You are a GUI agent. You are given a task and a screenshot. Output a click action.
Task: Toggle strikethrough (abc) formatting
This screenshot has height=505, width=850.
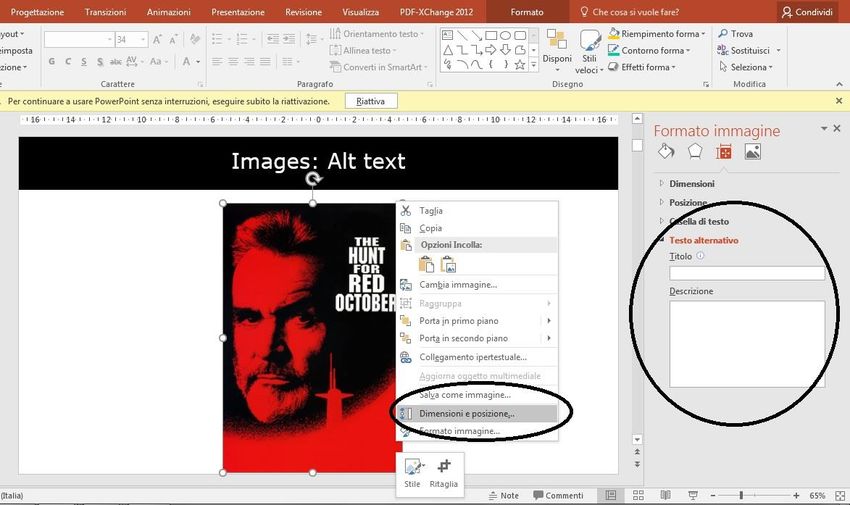(x=115, y=62)
